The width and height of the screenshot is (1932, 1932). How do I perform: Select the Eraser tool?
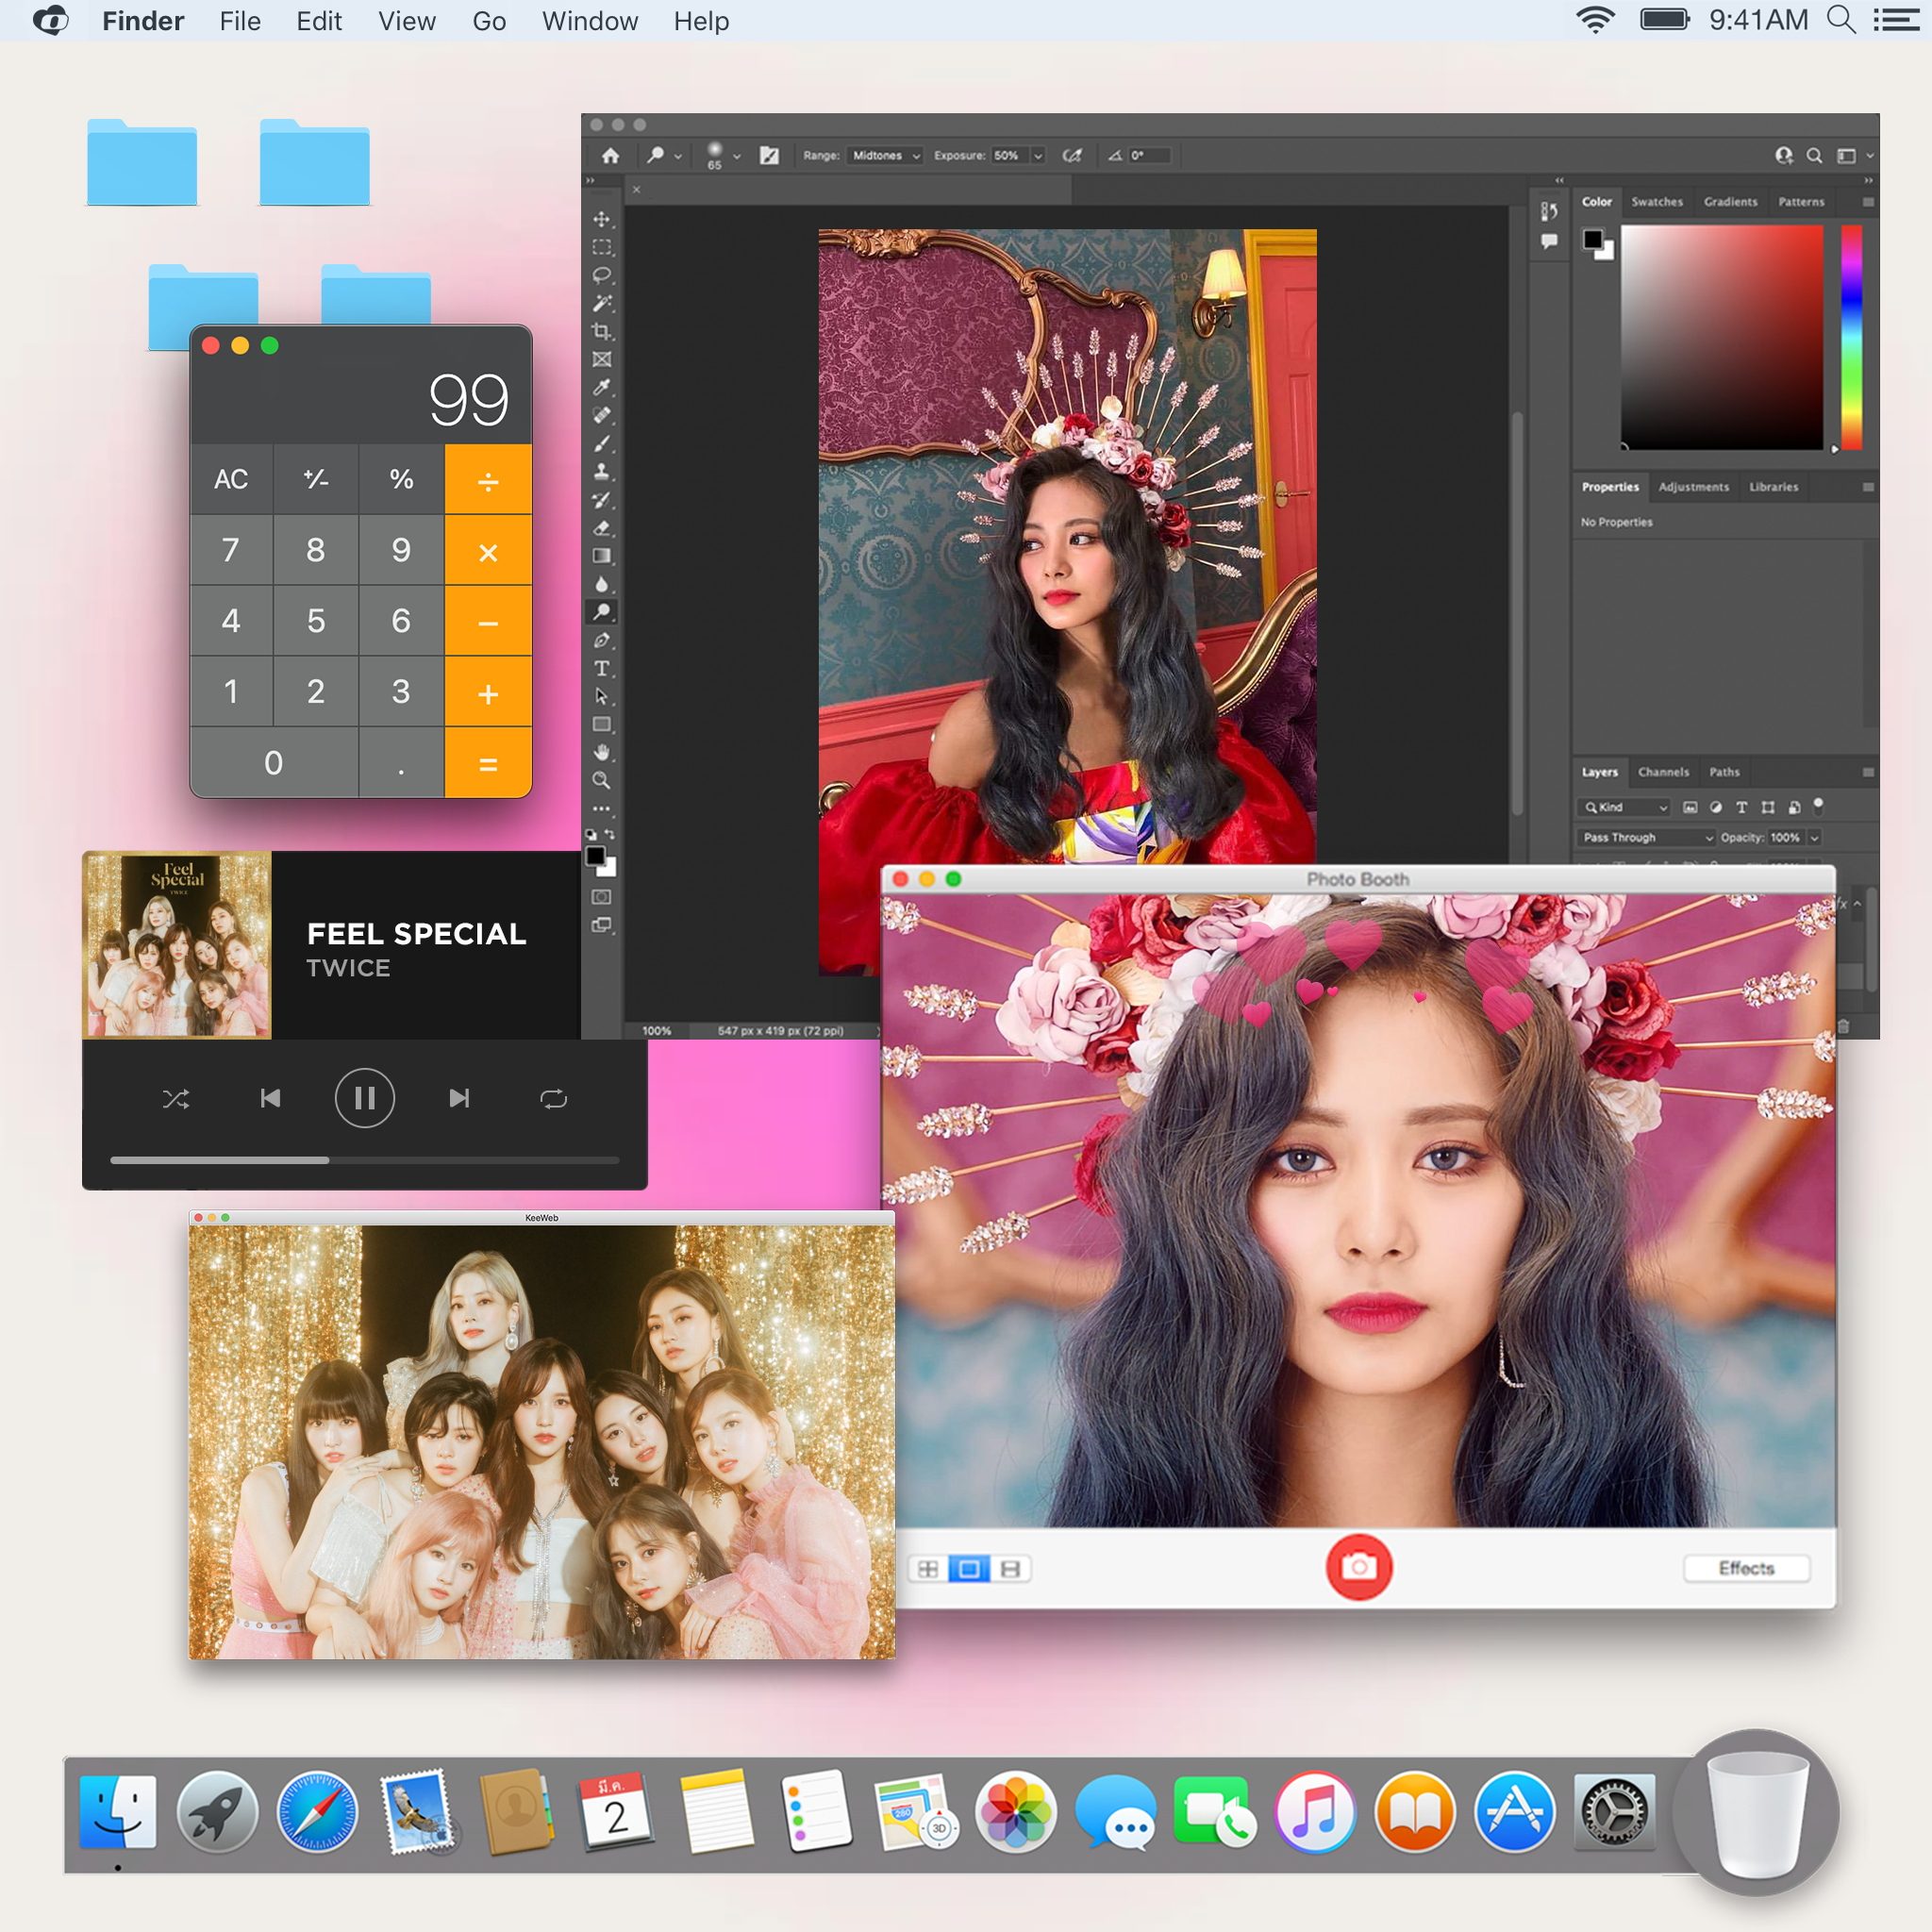pos(602,526)
